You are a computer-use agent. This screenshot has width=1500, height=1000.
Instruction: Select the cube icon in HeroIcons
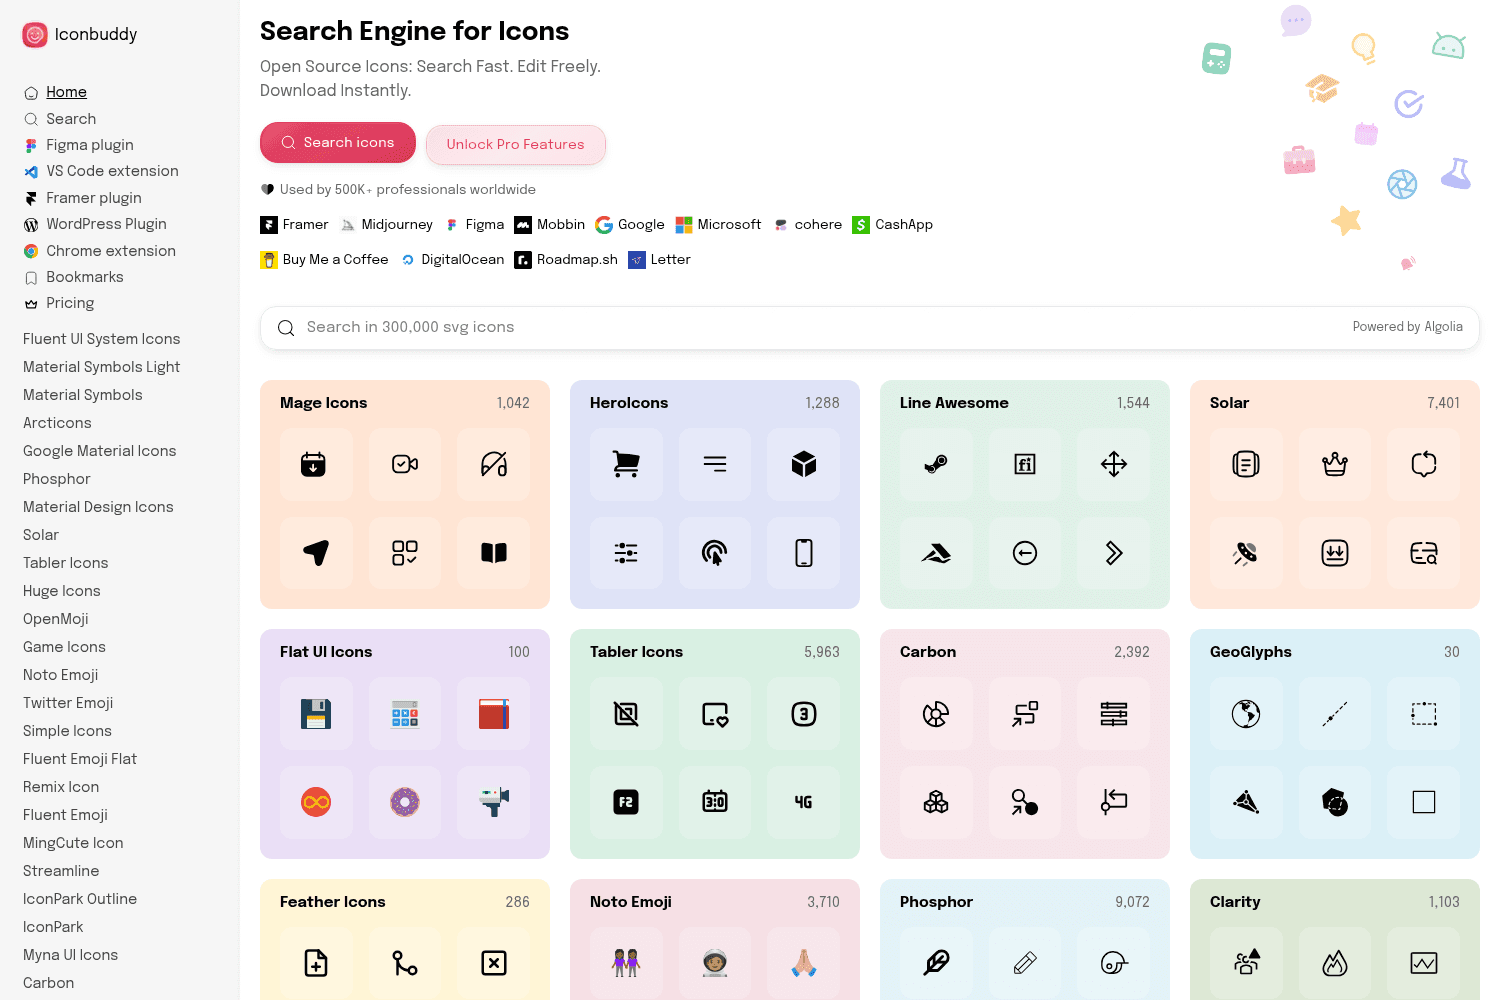tap(804, 464)
